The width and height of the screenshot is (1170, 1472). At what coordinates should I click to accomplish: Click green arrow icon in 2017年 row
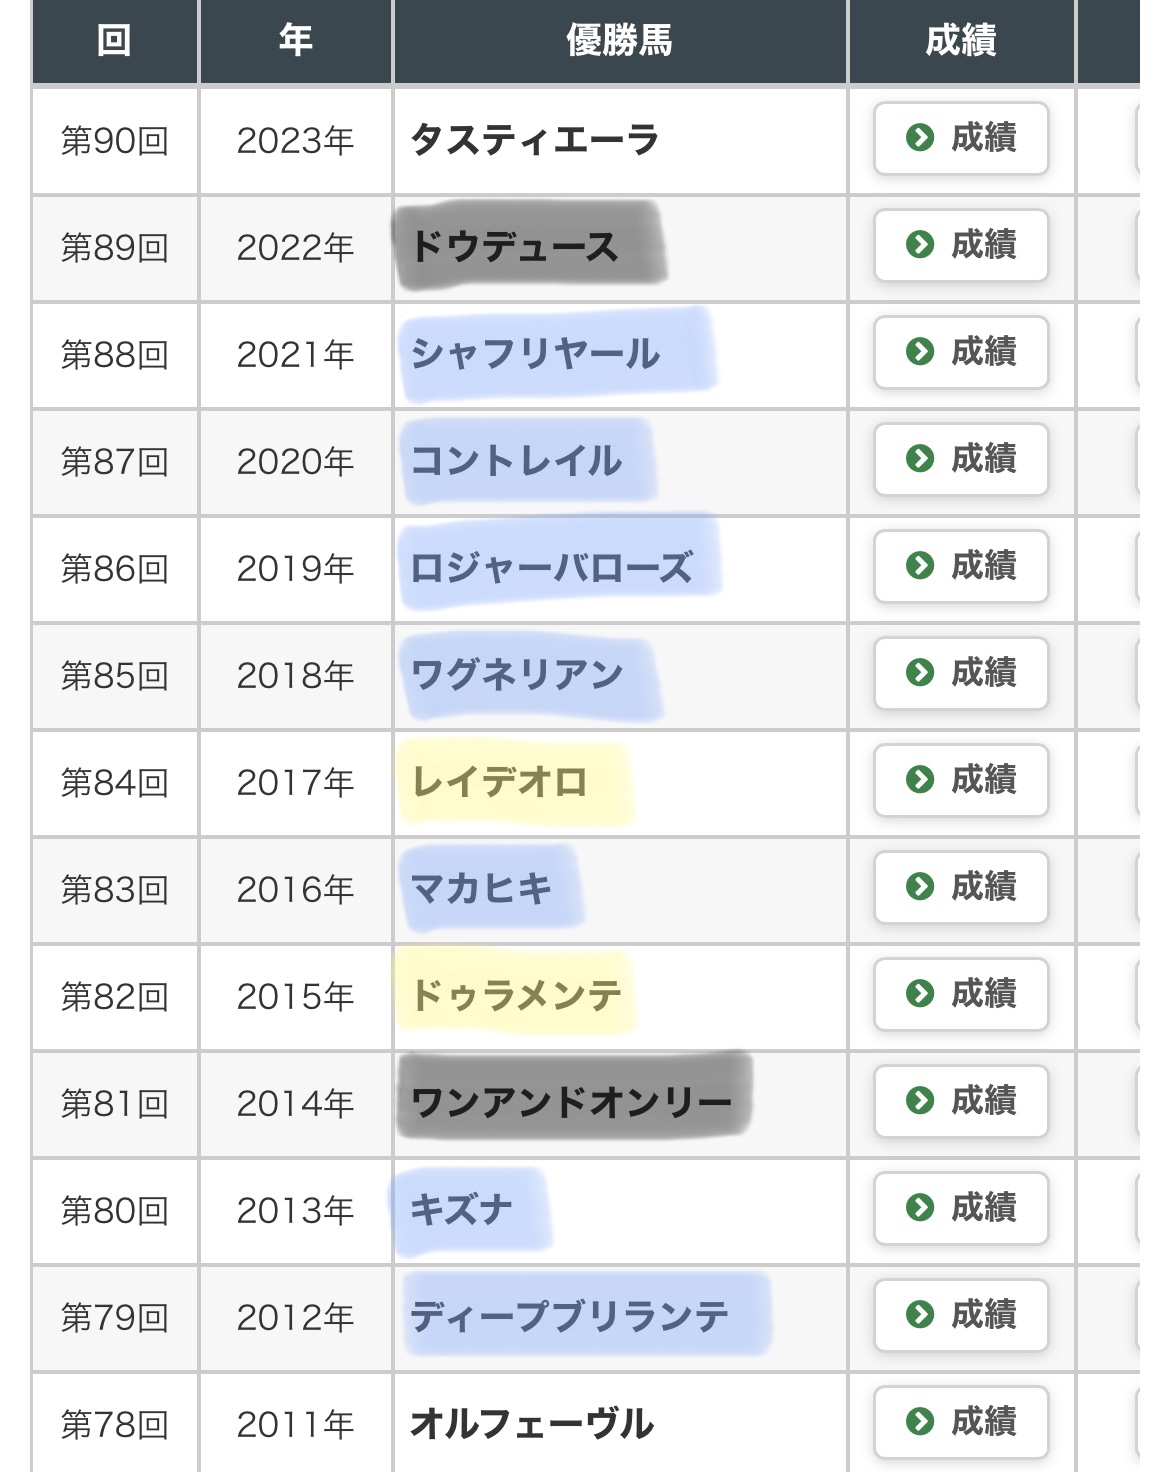[919, 780]
